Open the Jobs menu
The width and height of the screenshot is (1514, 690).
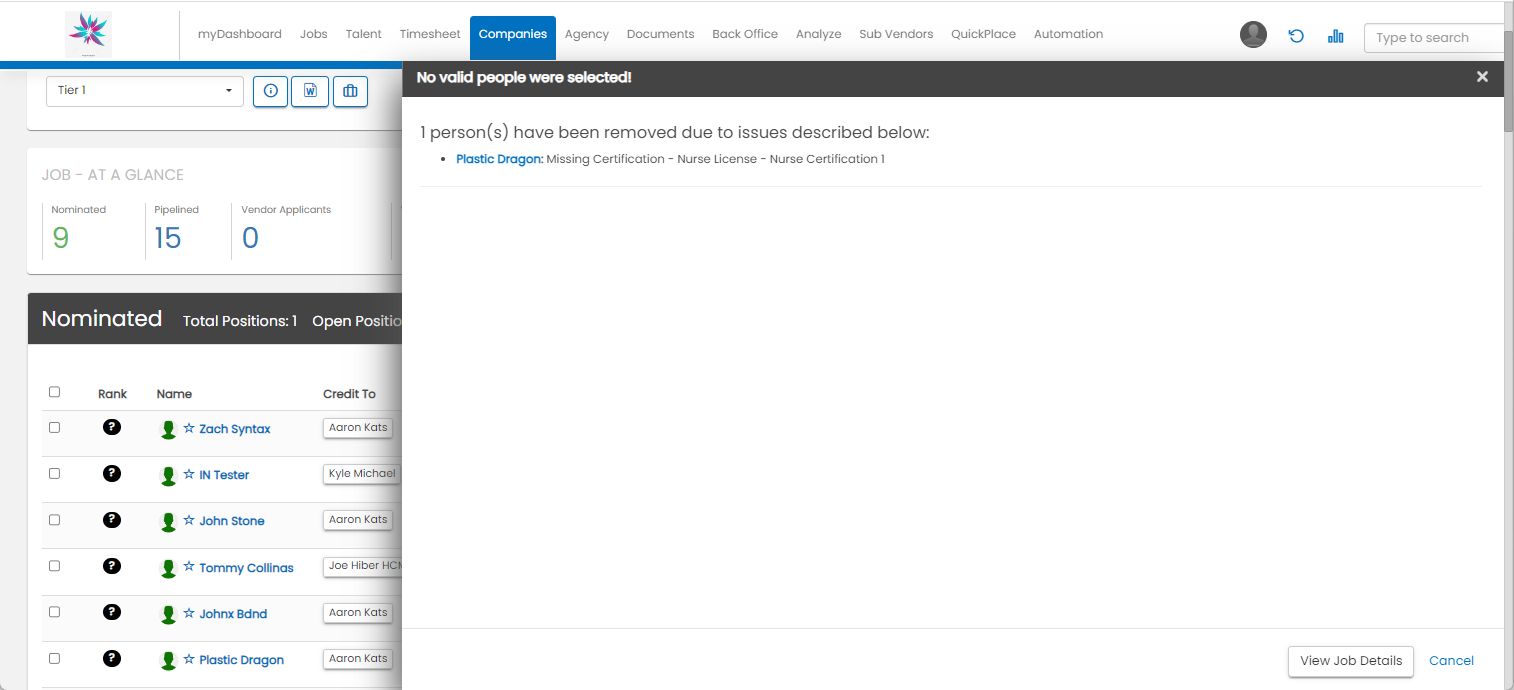coord(314,34)
